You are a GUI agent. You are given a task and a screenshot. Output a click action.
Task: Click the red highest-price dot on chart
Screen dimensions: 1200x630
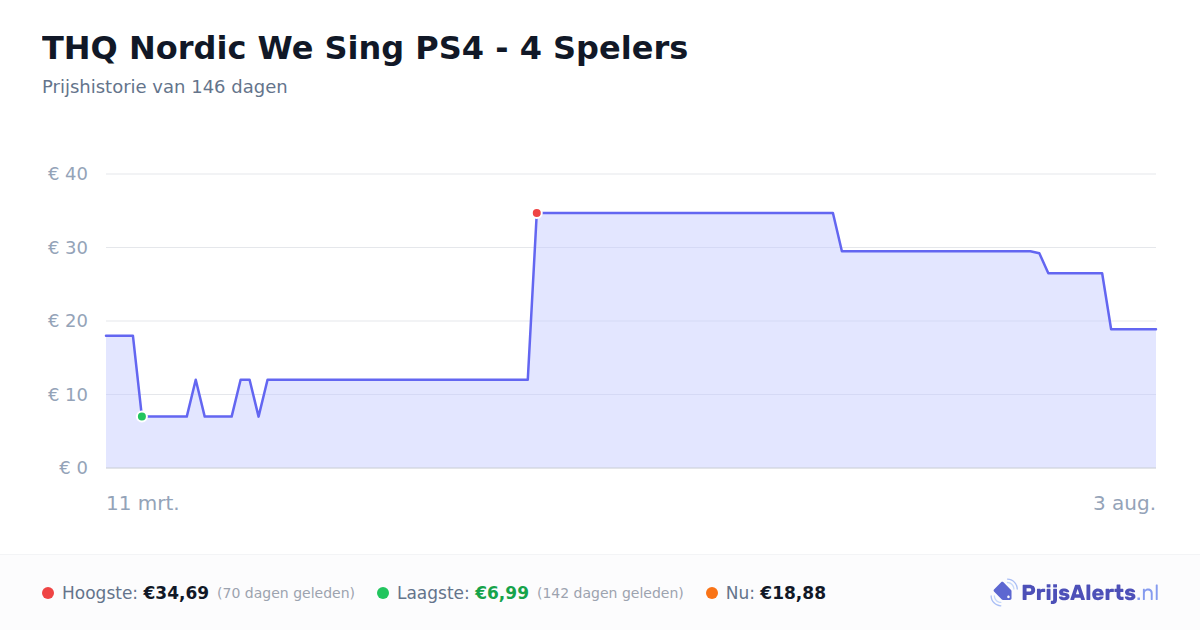point(537,213)
